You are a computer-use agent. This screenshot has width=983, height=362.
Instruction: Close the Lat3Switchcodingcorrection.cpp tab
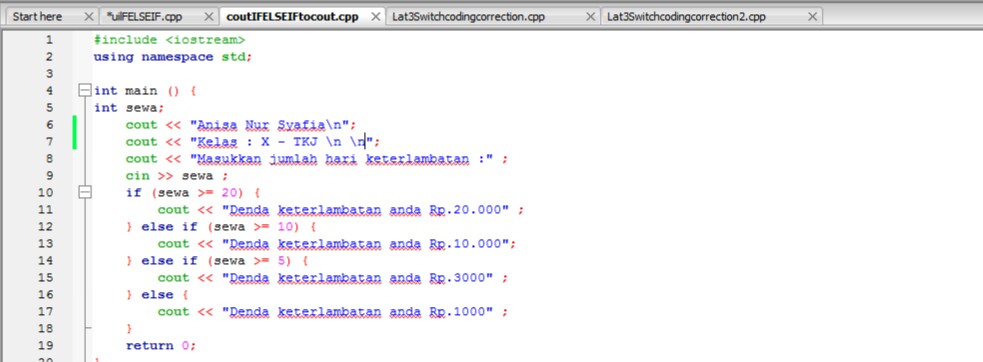pos(591,17)
